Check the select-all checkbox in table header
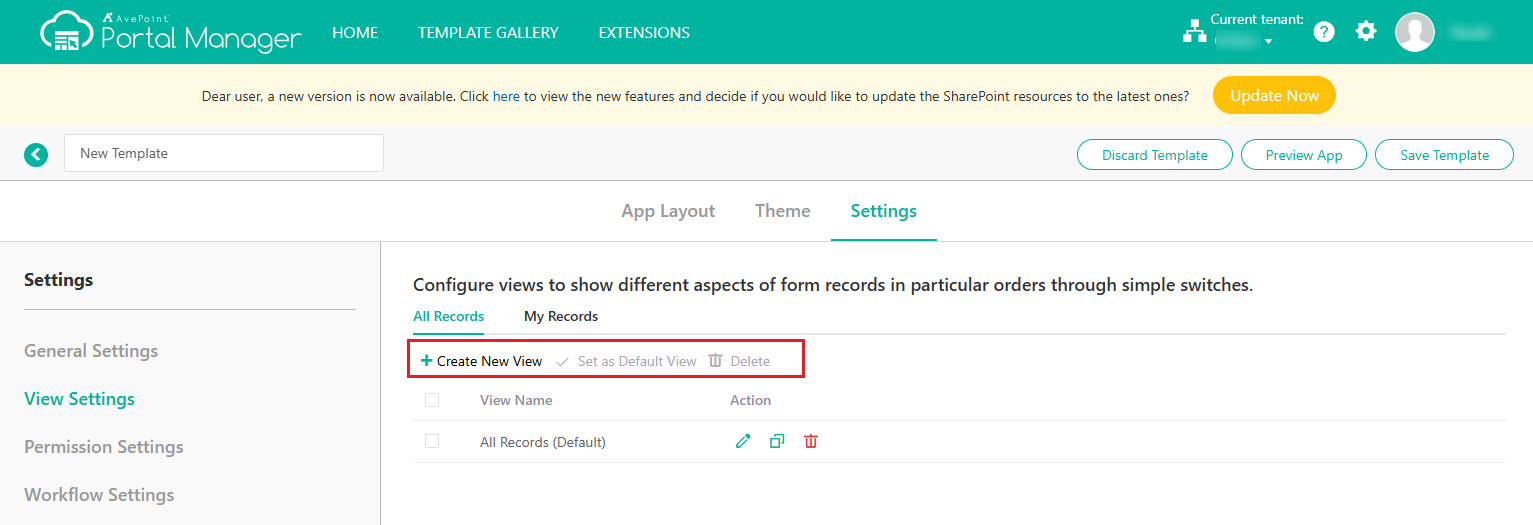The width and height of the screenshot is (1533, 525). tap(432, 400)
